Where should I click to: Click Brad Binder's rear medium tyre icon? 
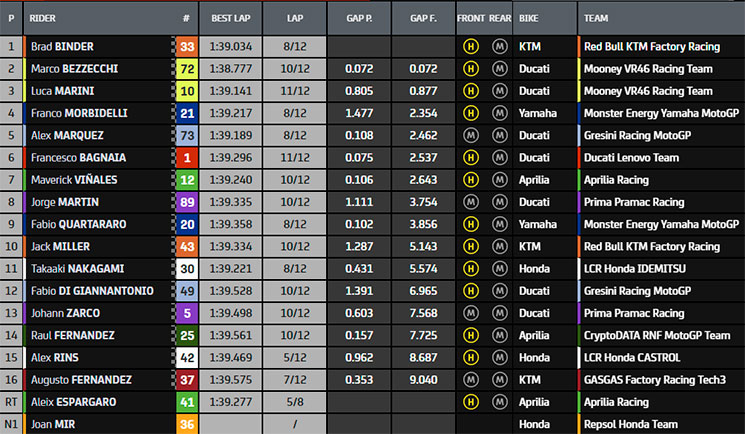pos(499,47)
